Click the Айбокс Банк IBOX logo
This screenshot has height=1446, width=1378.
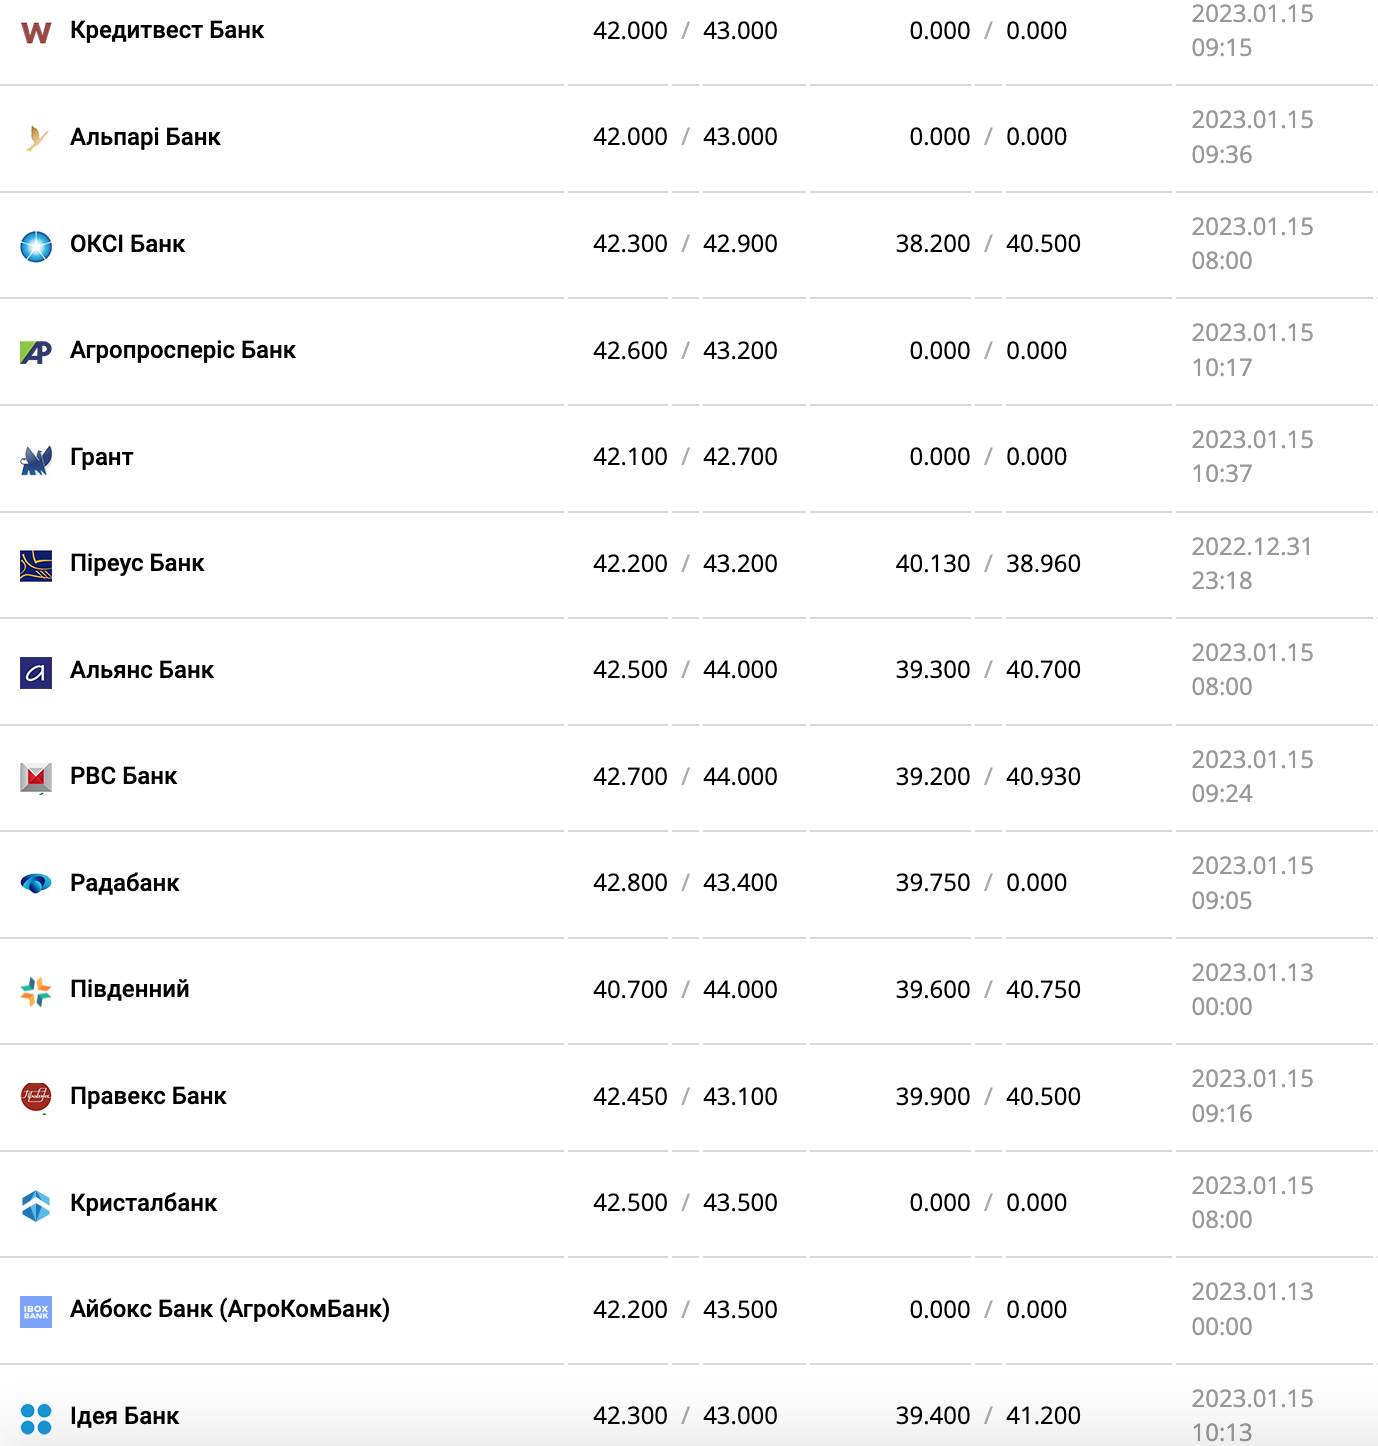[x=36, y=1311]
